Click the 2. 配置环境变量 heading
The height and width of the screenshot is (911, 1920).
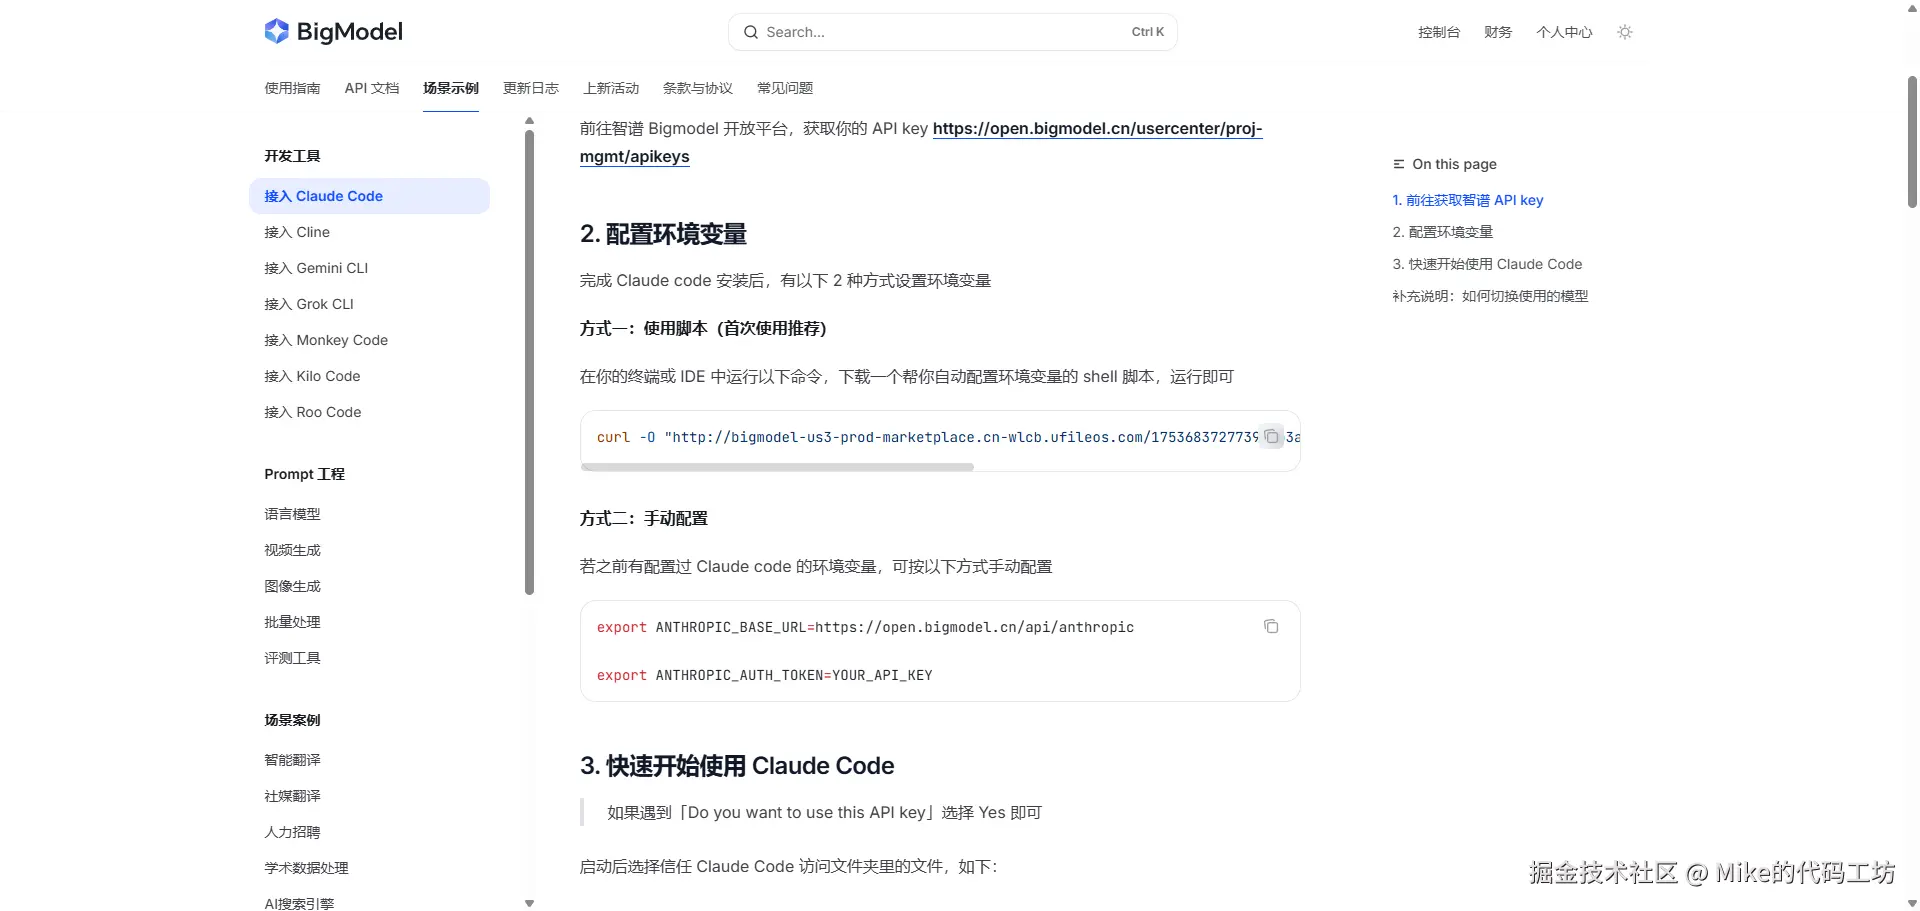663,234
